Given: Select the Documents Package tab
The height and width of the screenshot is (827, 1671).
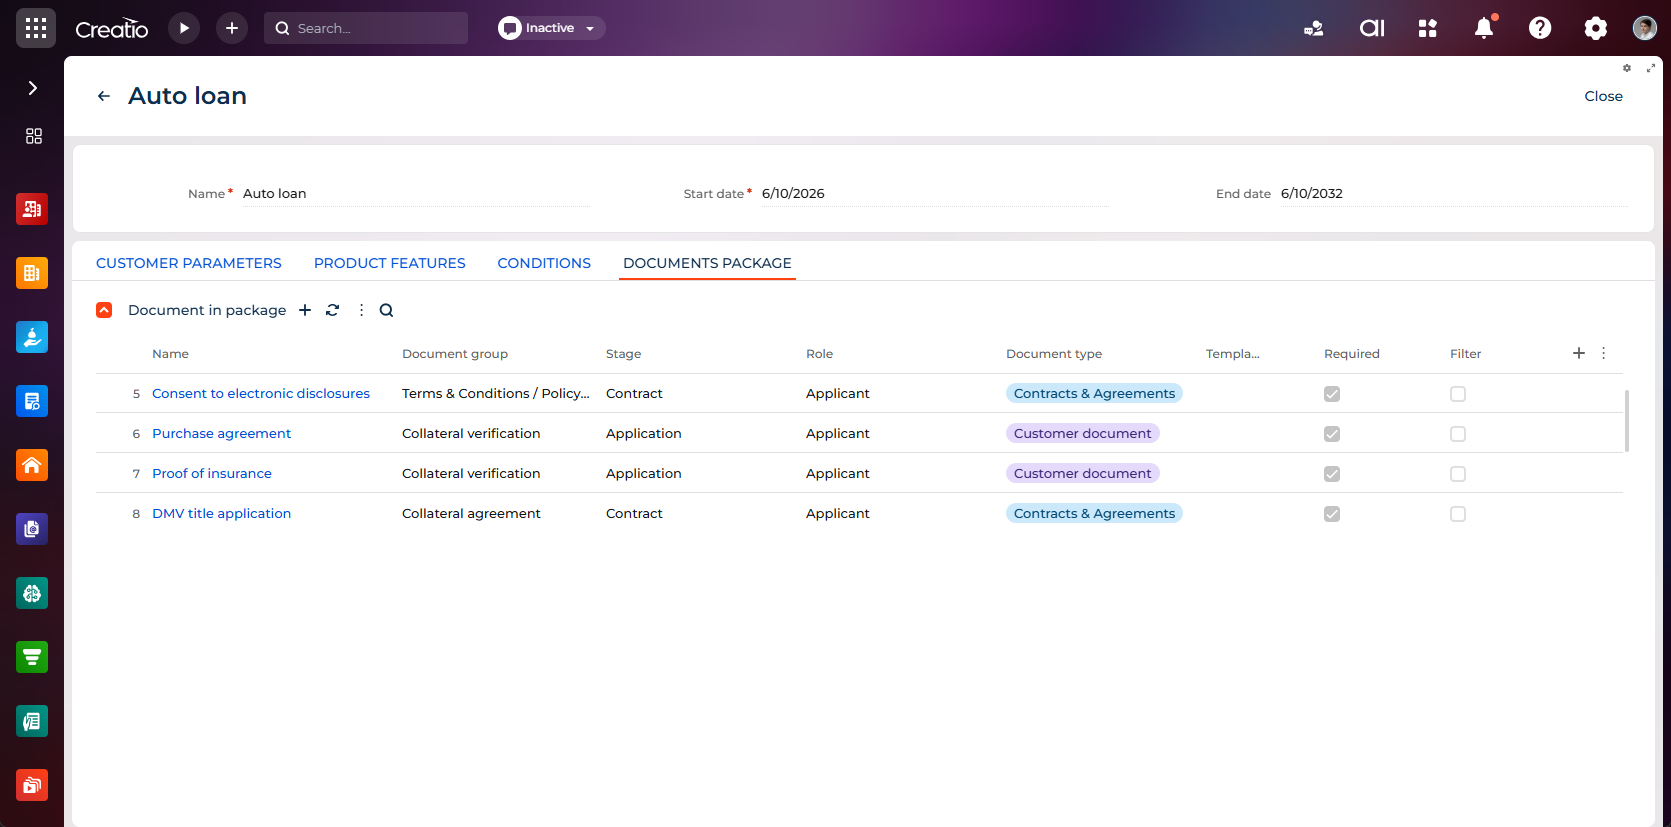Looking at the screenshot, I should coord(707,263).
